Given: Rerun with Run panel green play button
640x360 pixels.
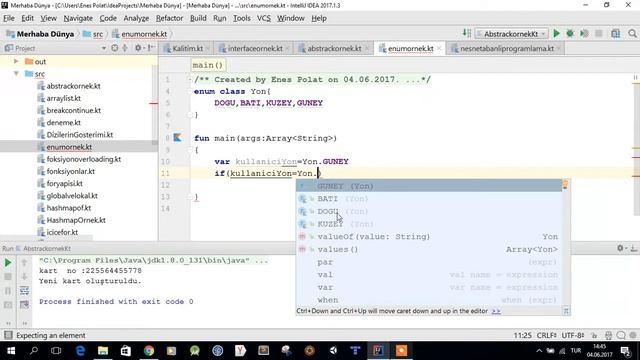Looking at the screenshot, I should click(x=8, y=262).
